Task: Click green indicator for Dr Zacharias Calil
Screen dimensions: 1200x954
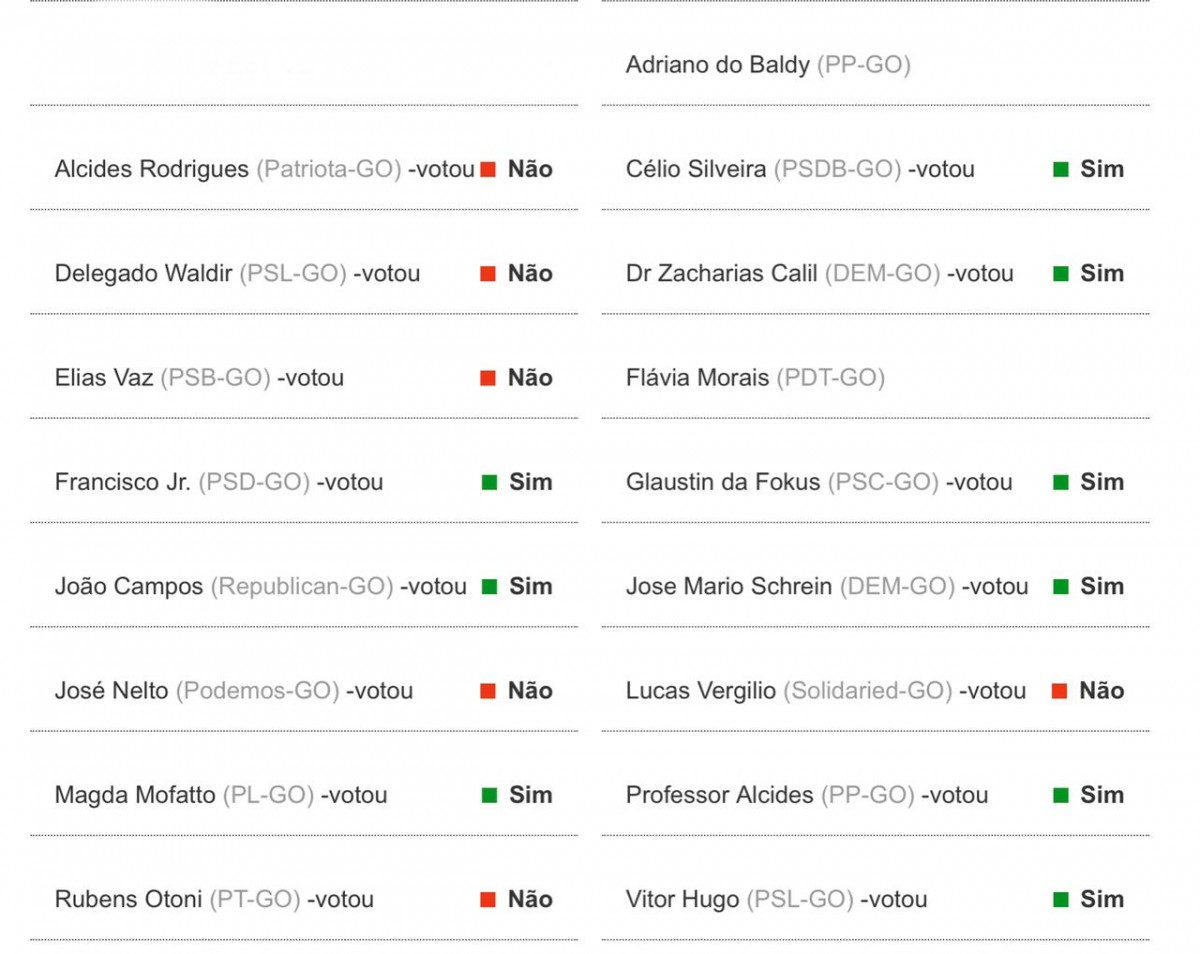Action: point(1061,274)
